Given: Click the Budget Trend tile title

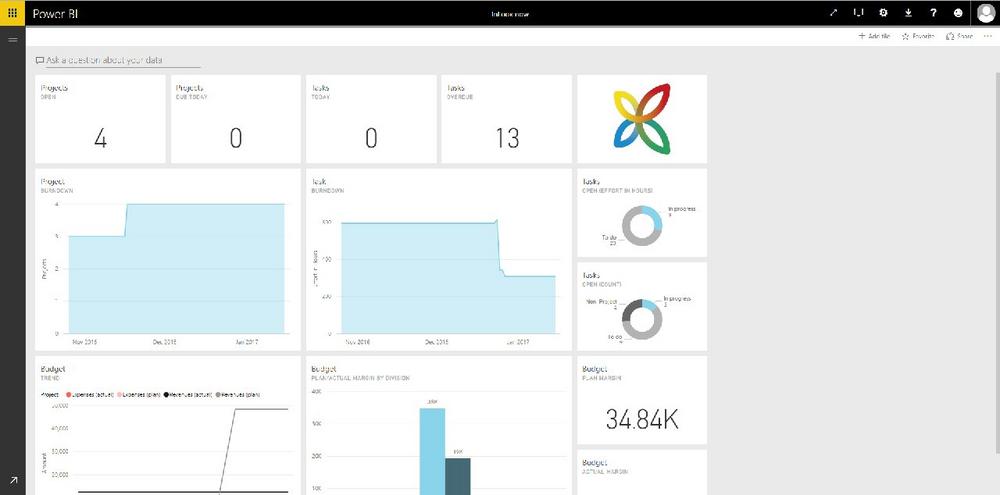Looking at the screenshot, I should (52, 369).
